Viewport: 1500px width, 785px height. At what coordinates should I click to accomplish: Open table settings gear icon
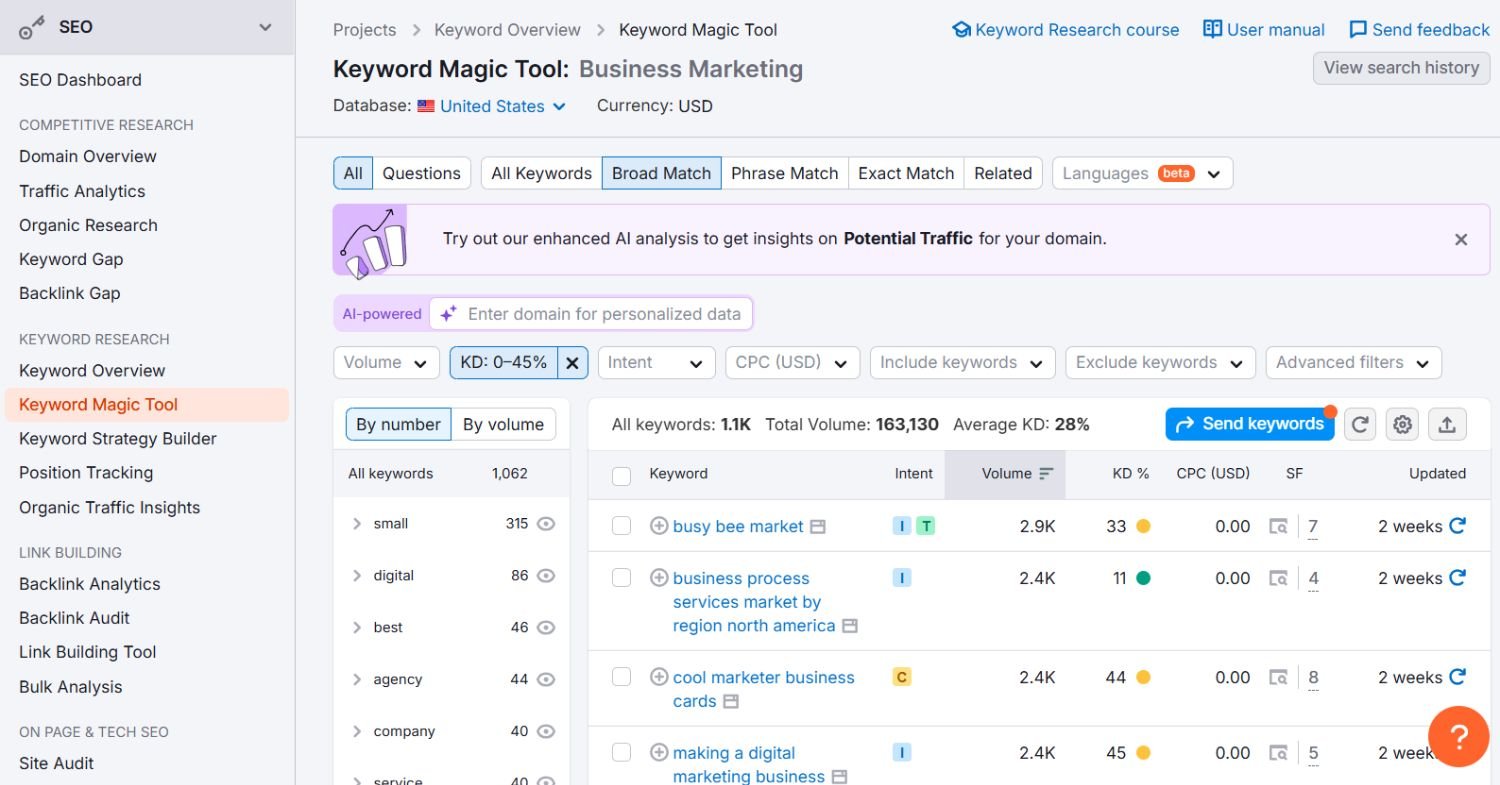(1403, 424)
